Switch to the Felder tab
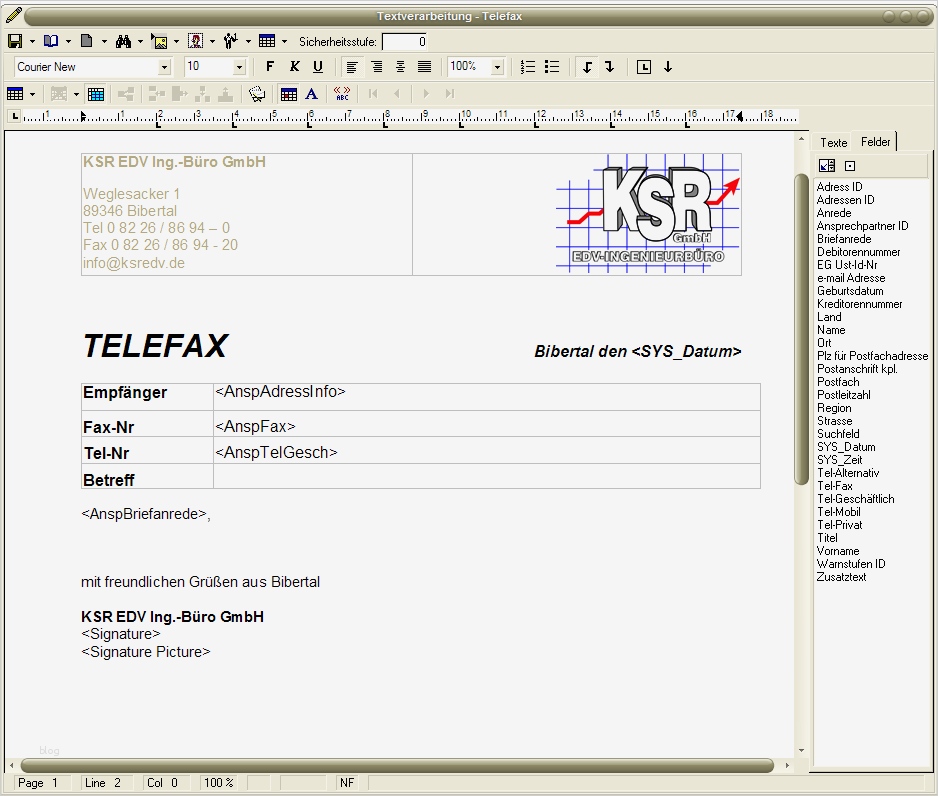 pos(875,142)
